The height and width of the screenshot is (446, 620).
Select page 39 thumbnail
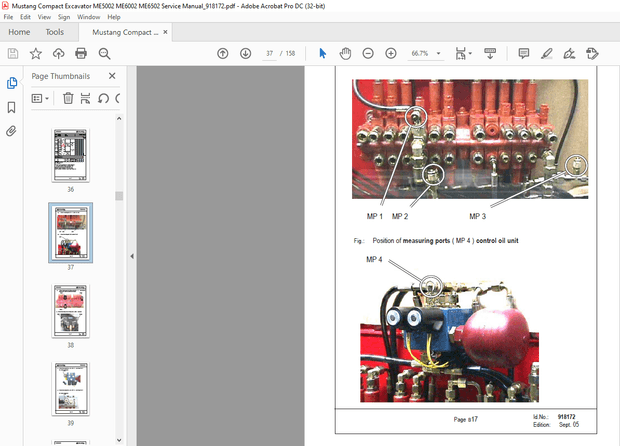pyautogui.click(x=70, y=389)
